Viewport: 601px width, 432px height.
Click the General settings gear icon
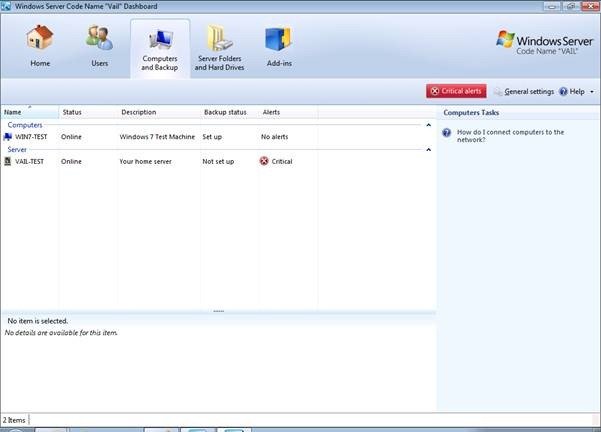click(x=498, y=92)
